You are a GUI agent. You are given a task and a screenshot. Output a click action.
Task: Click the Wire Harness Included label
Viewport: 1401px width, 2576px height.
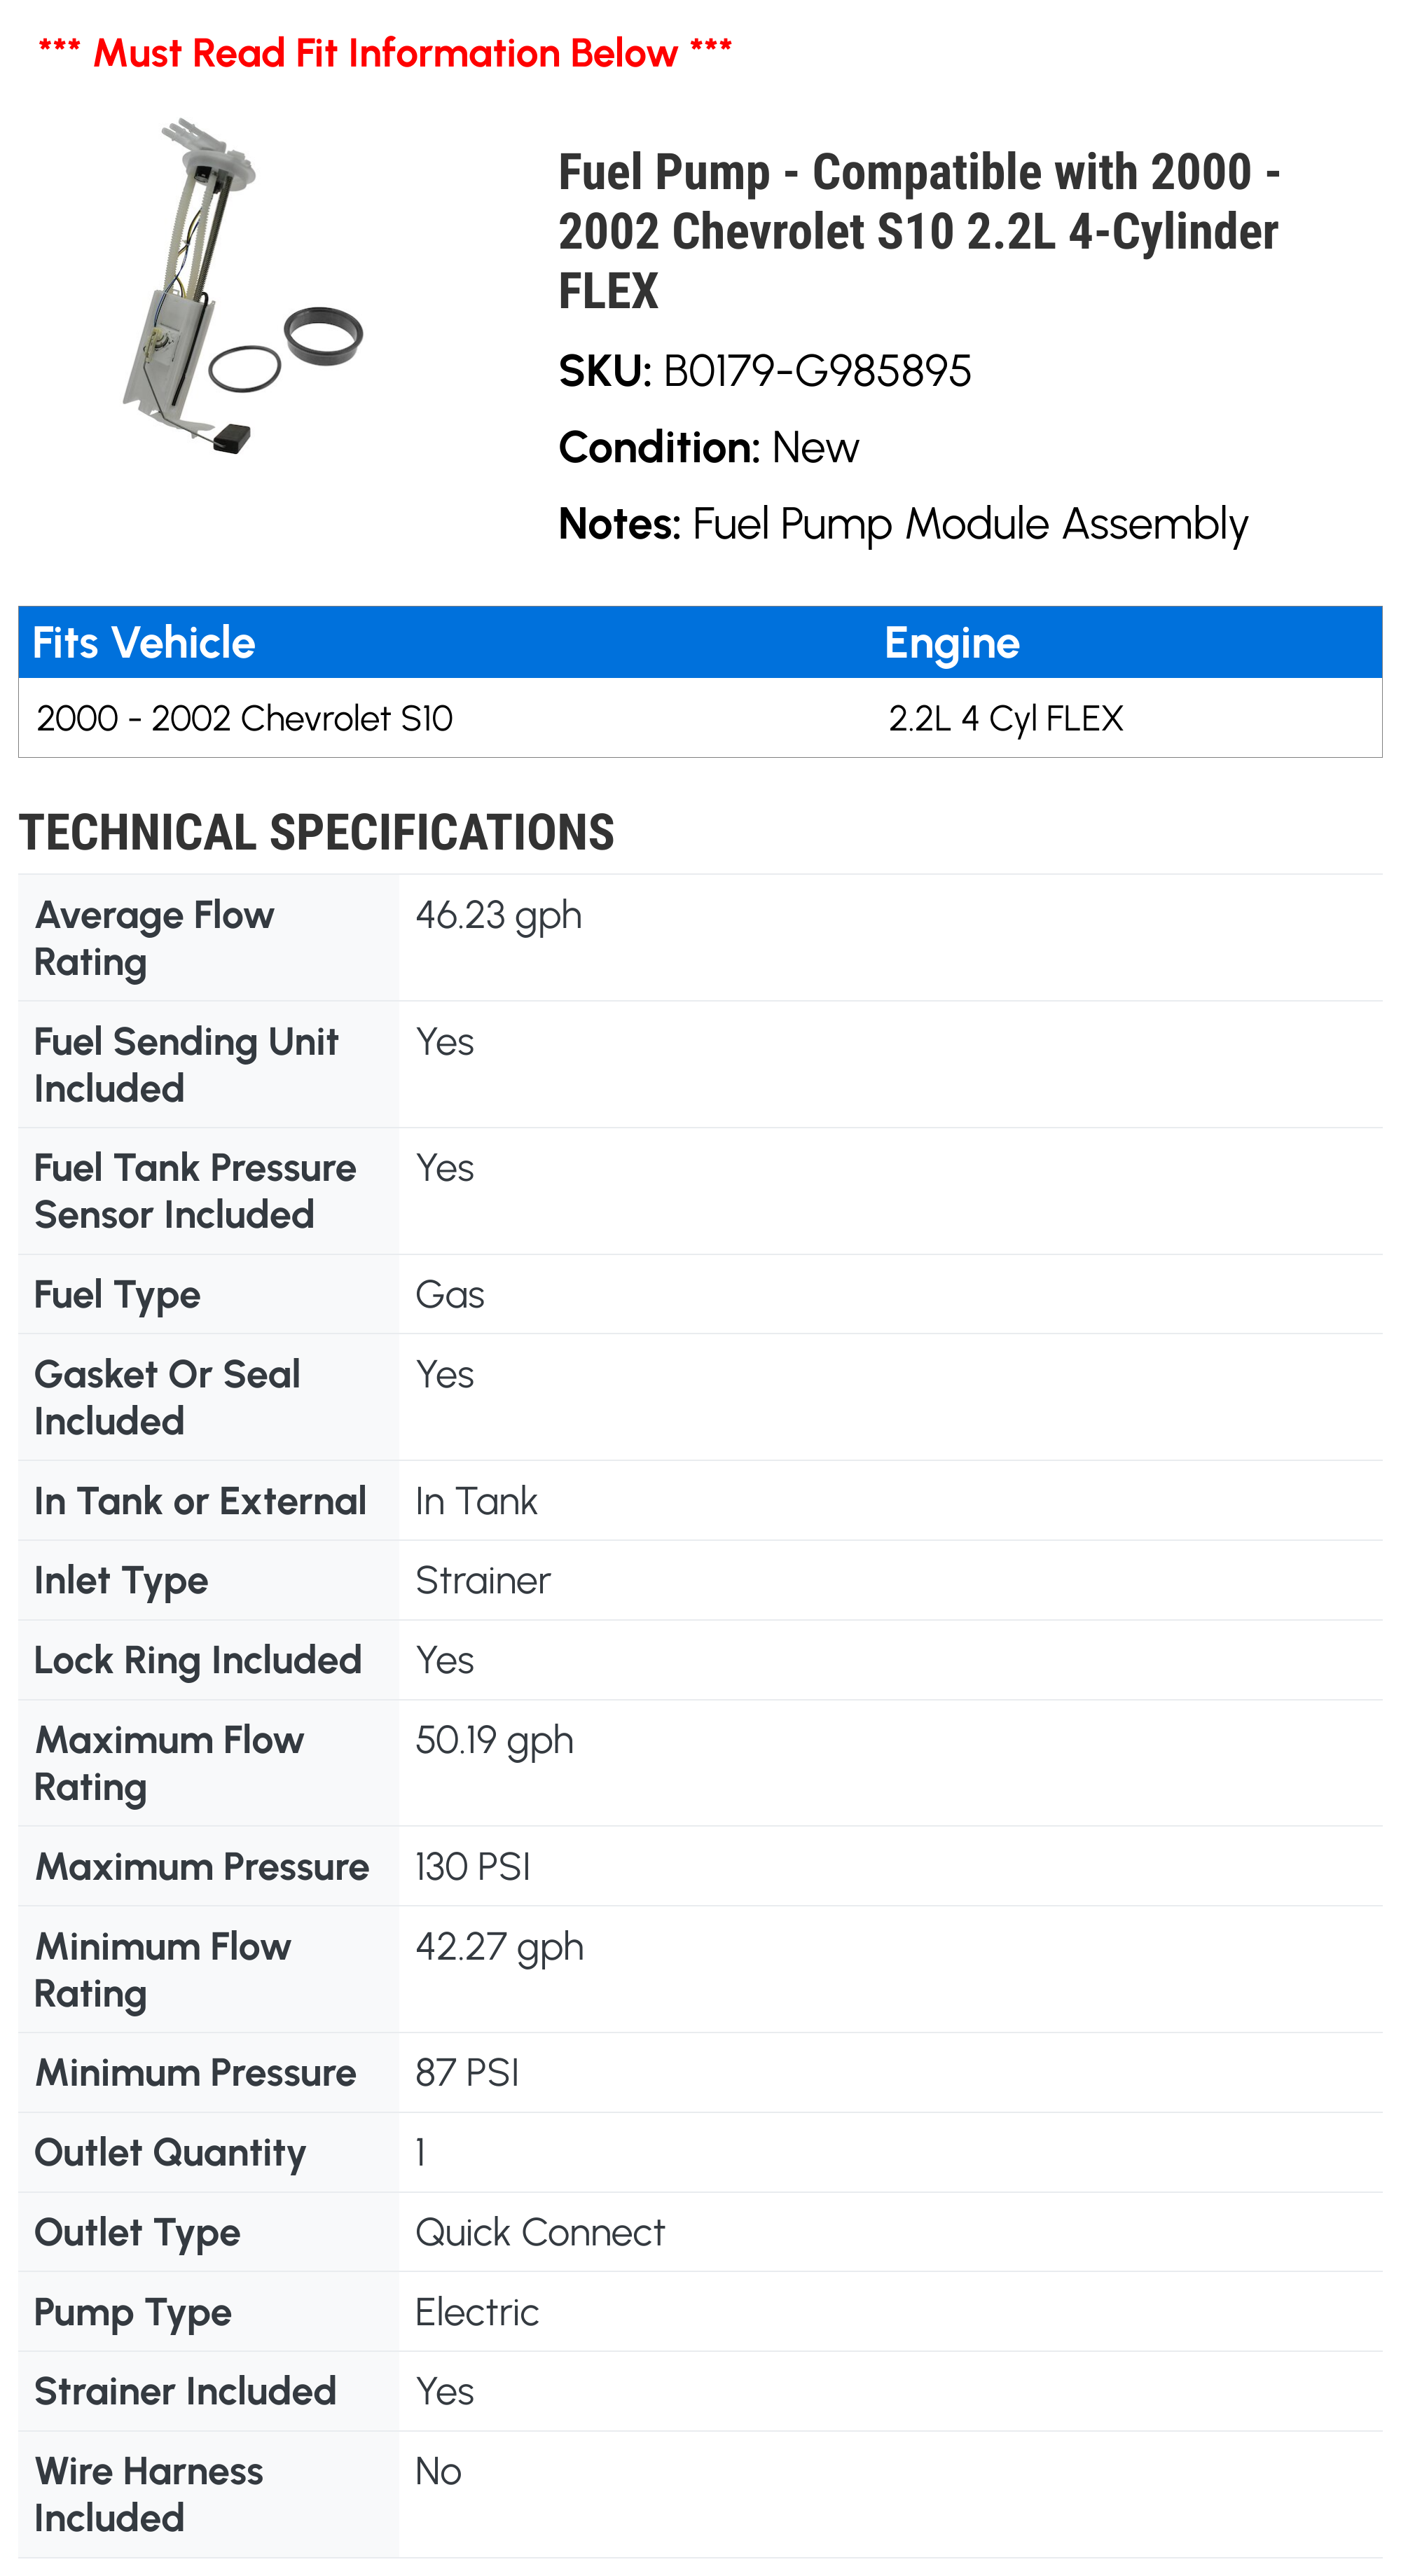[x=149, y=2494]
